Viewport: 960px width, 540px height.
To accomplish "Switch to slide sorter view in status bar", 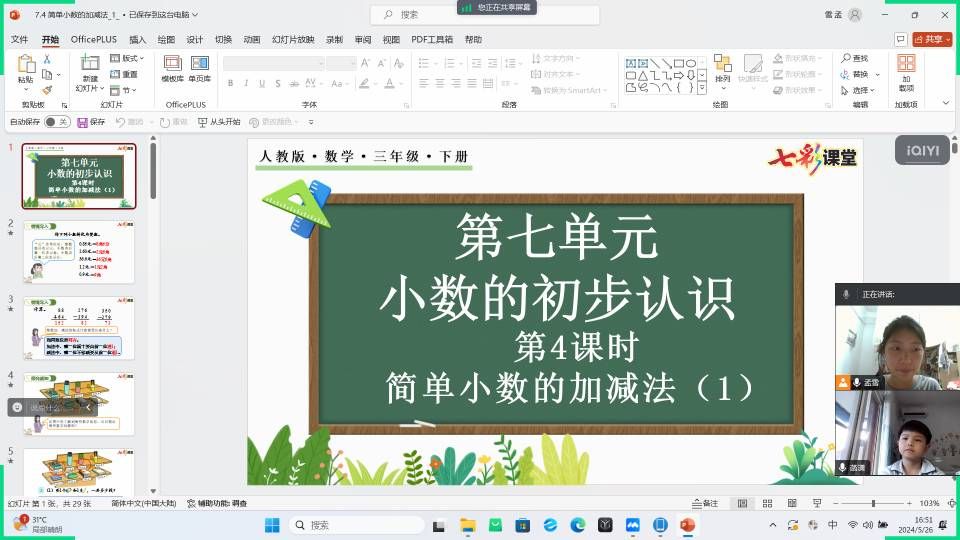I will (x=765, y=503).
